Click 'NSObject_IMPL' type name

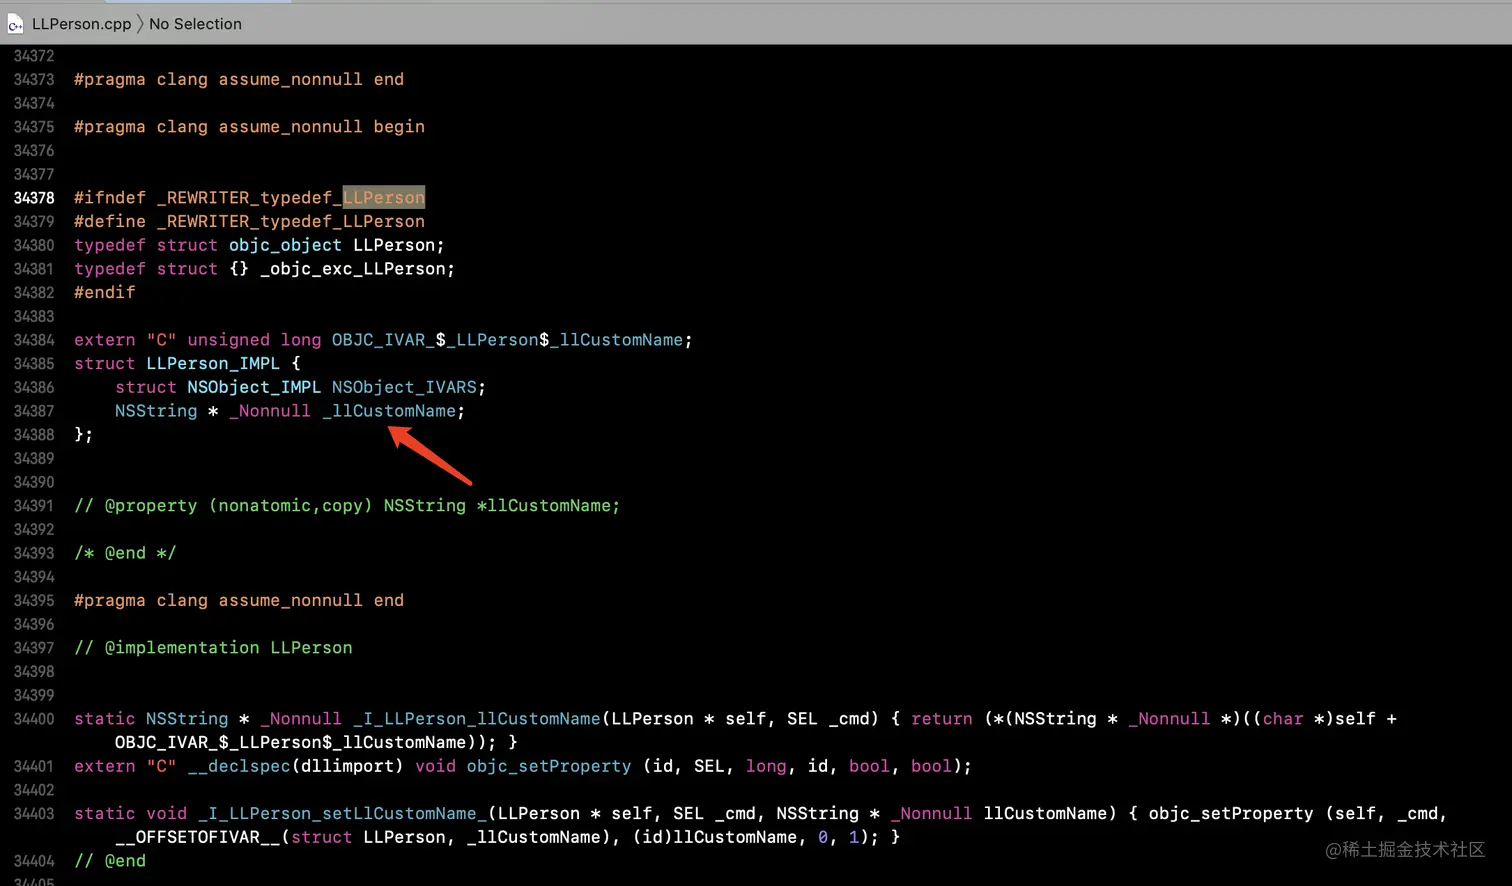(x=254, y=387)
